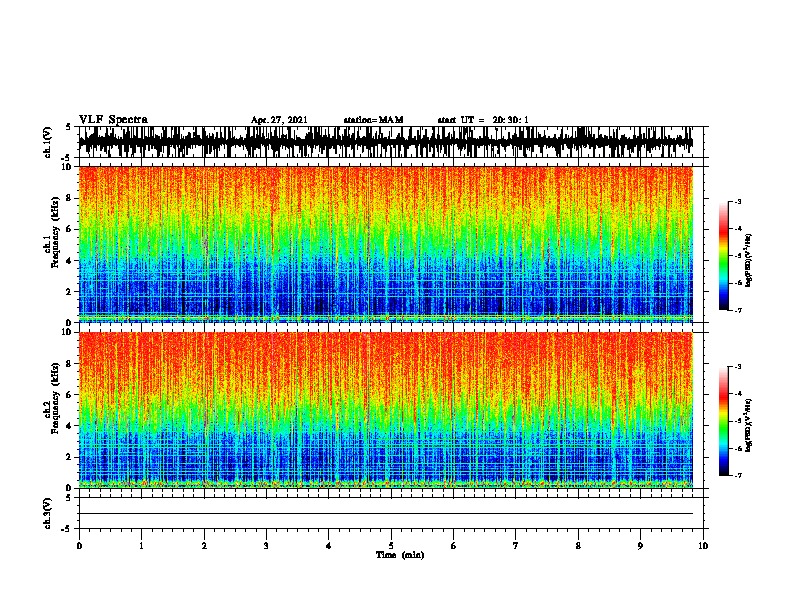
Task: Click the ch.2 colorbar "log(PSD)" label
Action: tap(748, 426)
